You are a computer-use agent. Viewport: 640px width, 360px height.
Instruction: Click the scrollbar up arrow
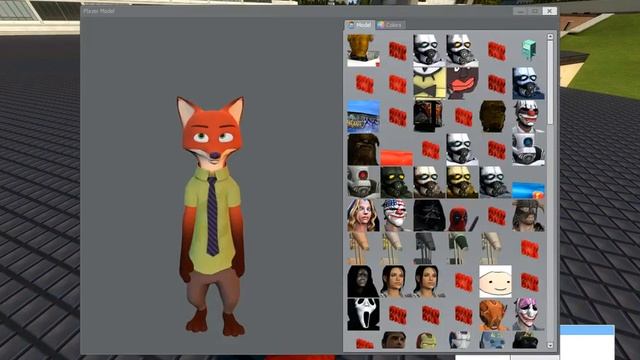coord(550,37)
